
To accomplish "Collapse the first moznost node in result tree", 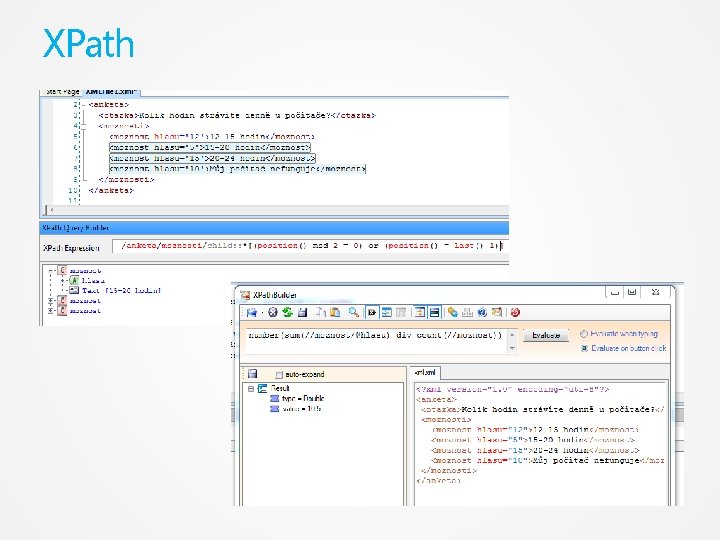I will 51,270.
